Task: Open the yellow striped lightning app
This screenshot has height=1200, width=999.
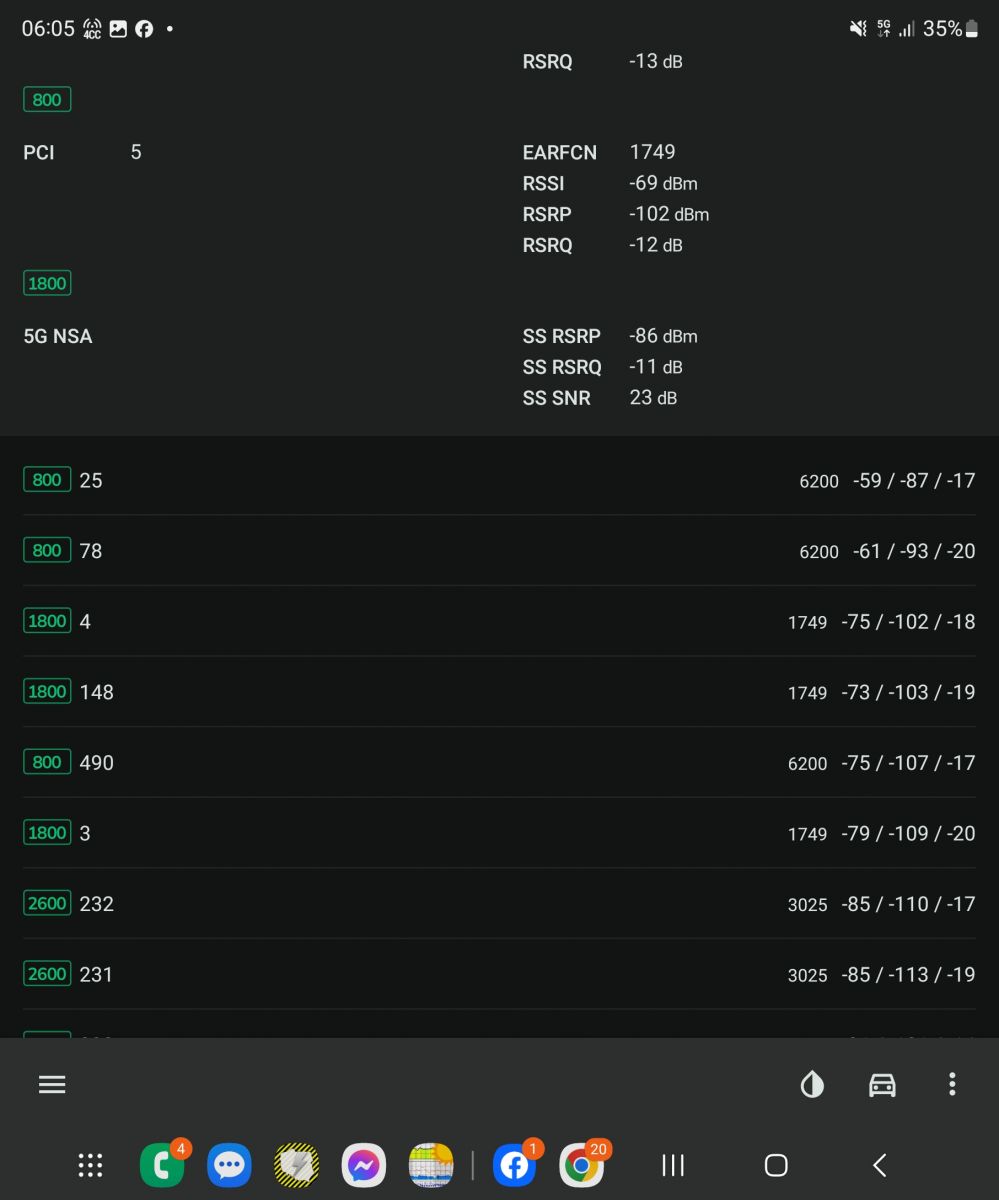Action: point(297,1165)
